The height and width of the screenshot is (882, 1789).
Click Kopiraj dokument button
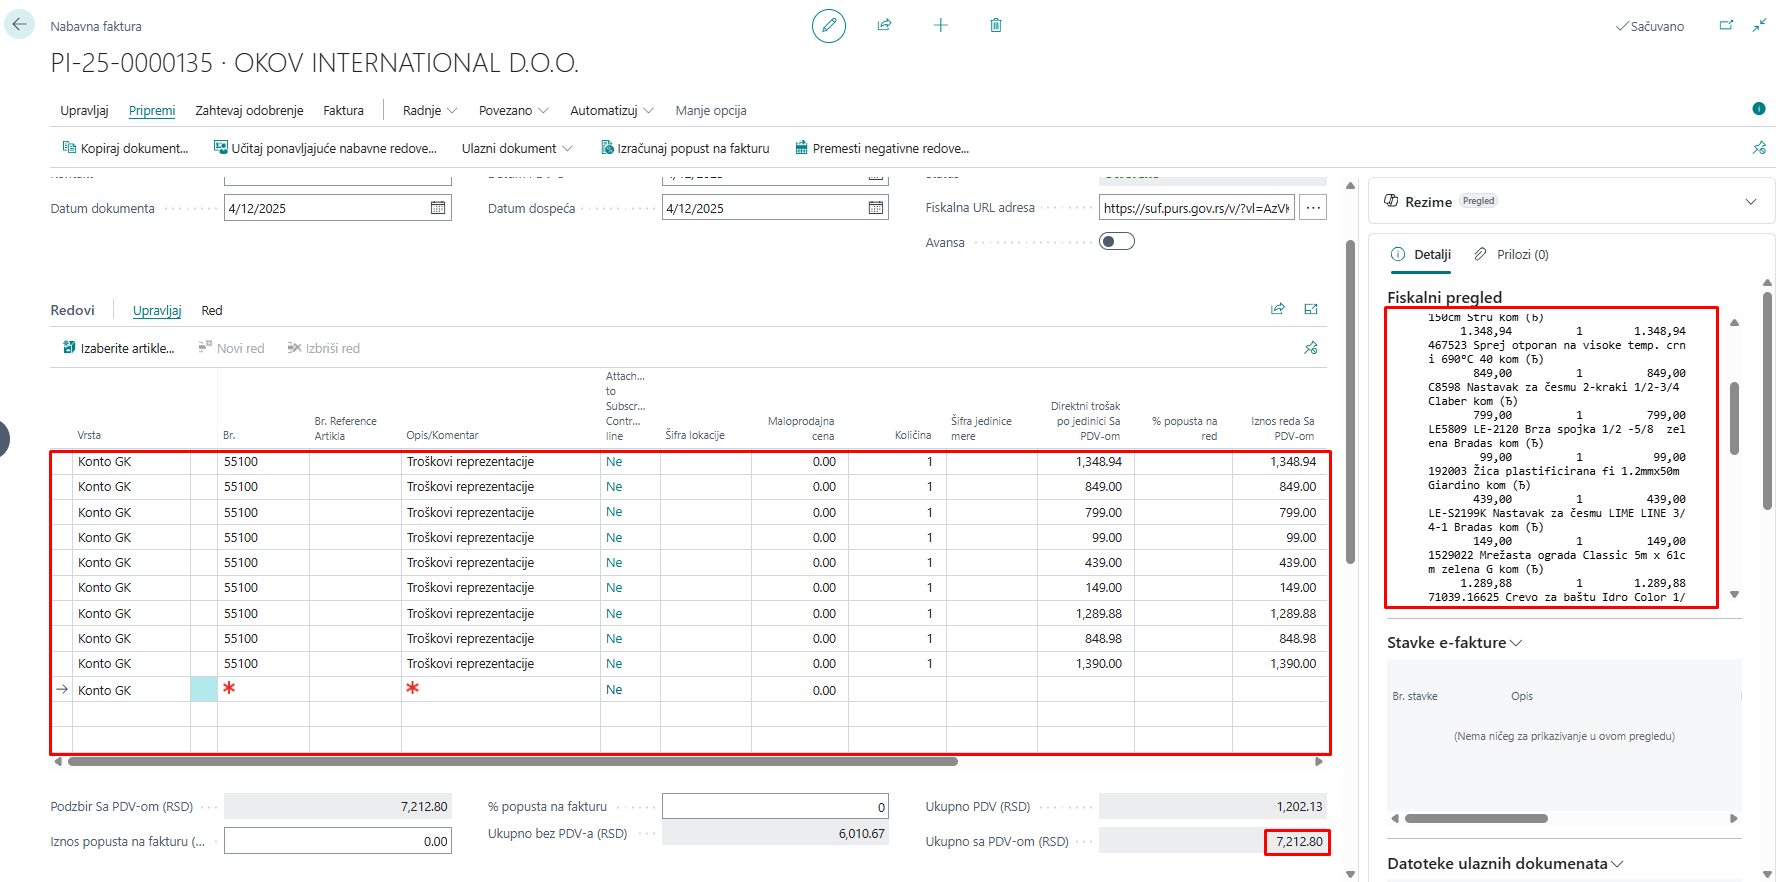(x=126, y=149)
